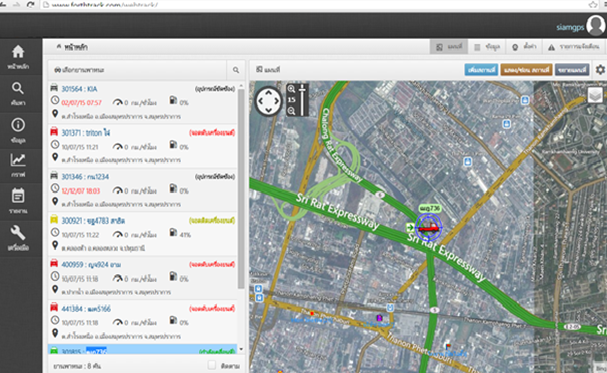The image size is (607, 373).
Task: Click the map zoom-out magnifier
Action: pyautogui.click(x=291, y=111)
